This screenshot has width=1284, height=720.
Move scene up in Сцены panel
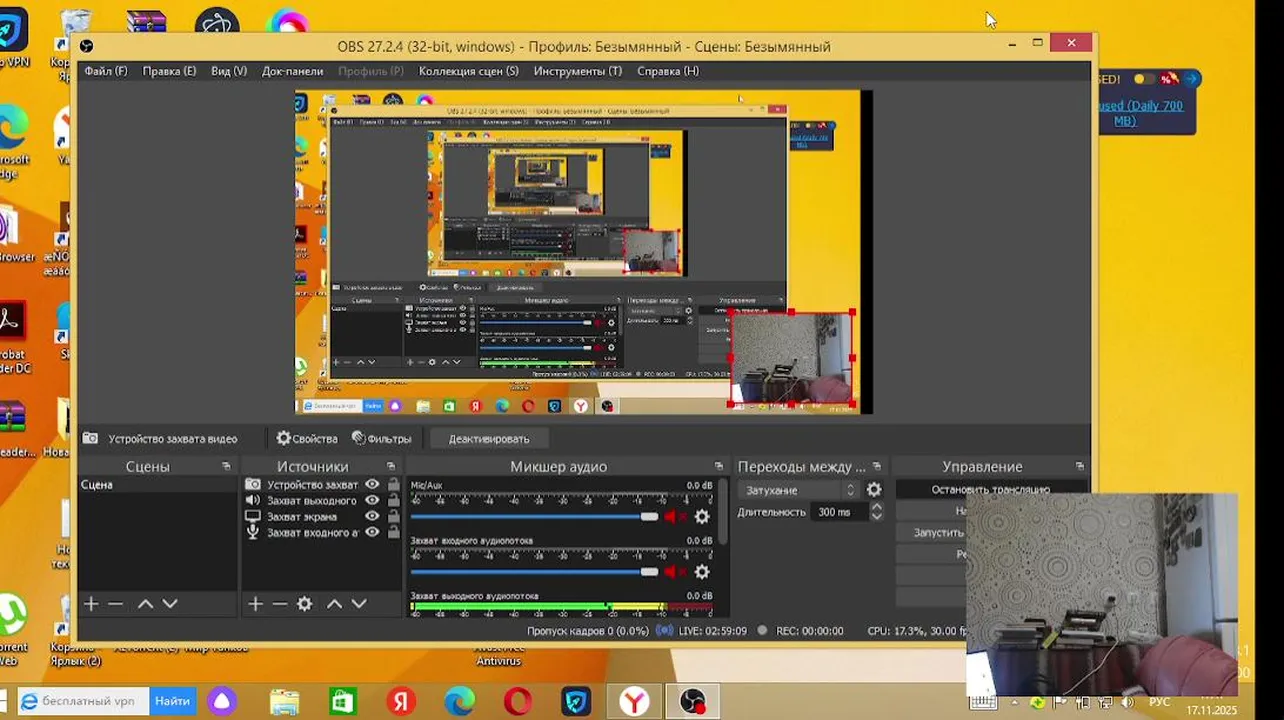pyautogui.click(x=145, y=604)
